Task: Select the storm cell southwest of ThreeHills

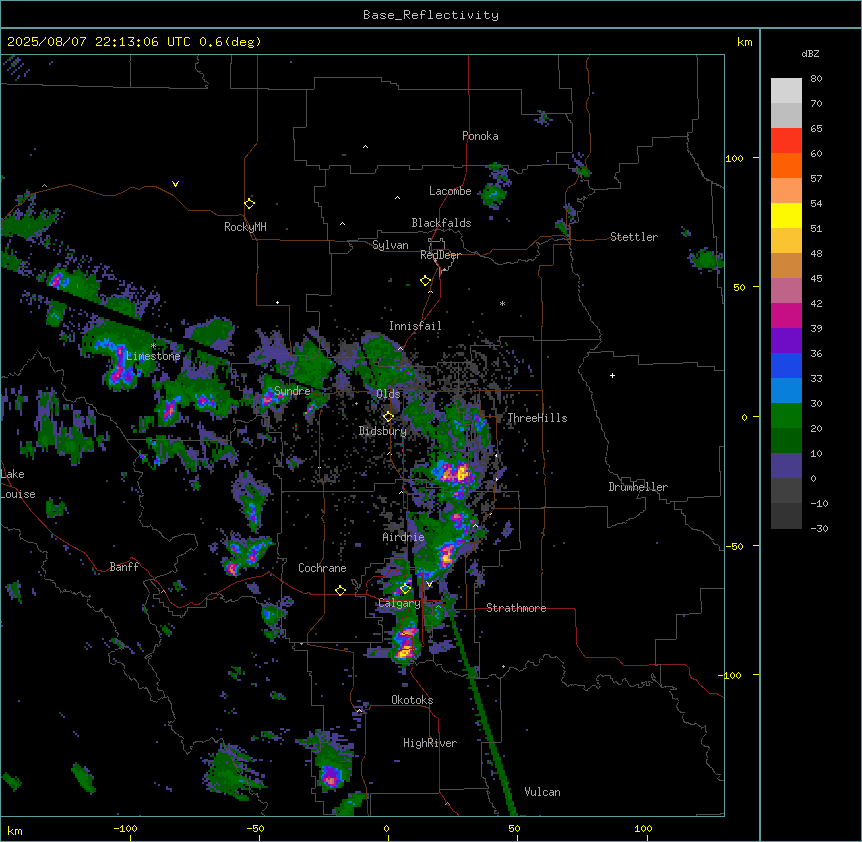Action: [455, 474]
